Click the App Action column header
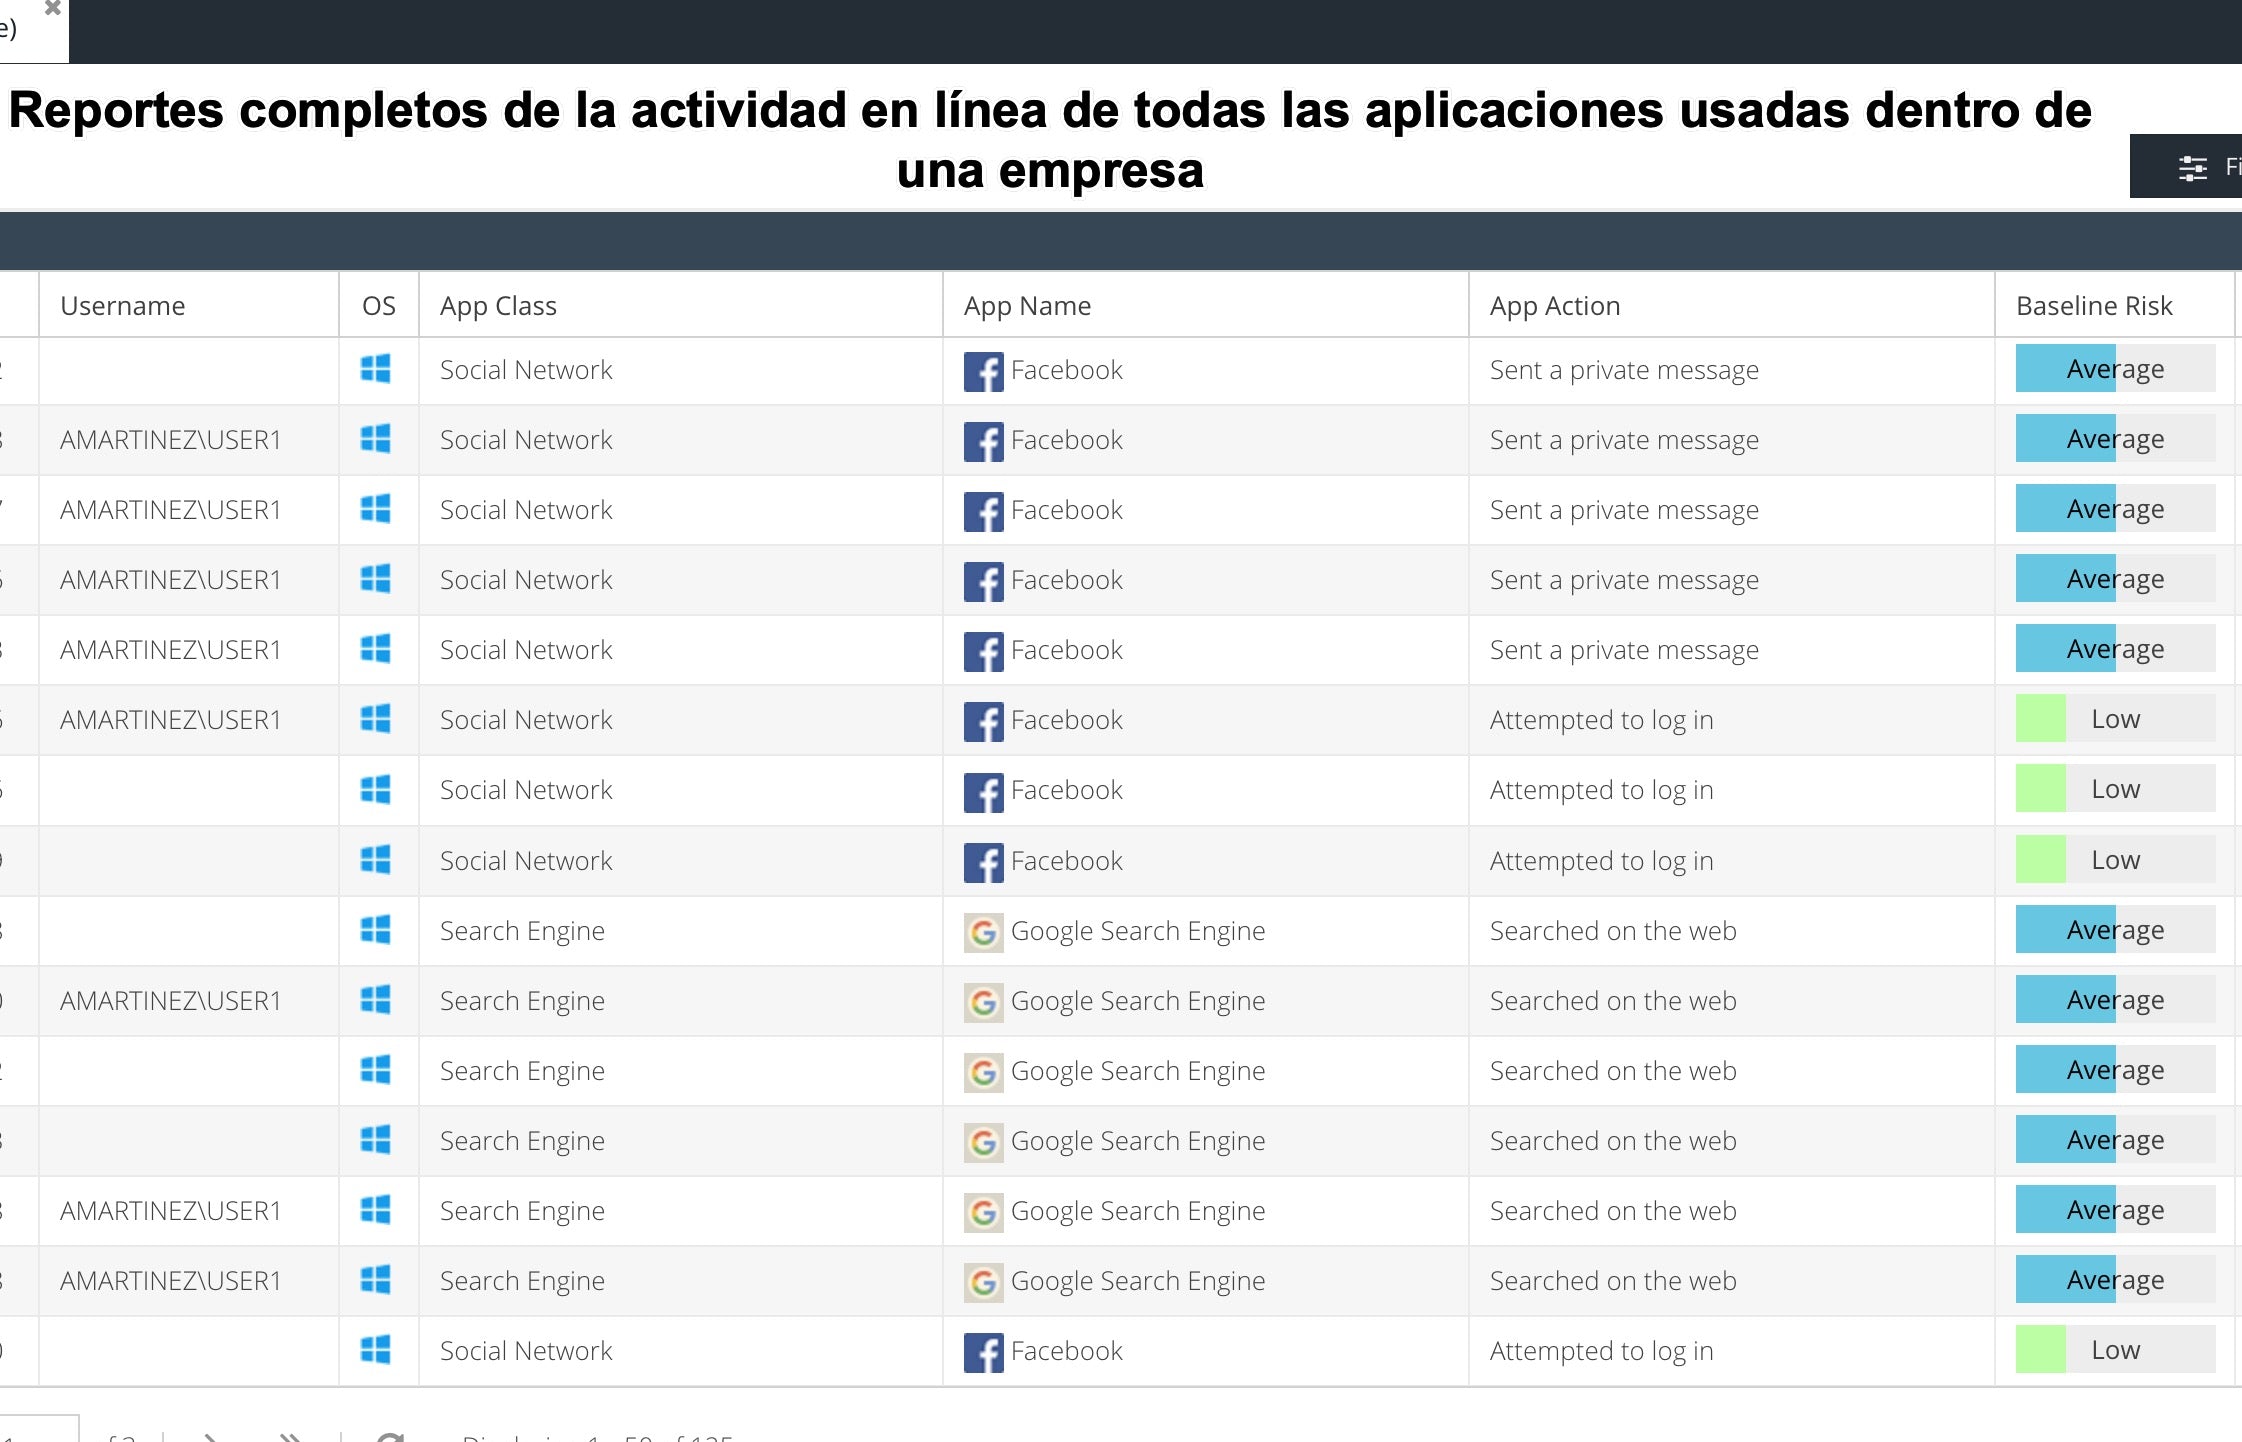Screen dimensions: 2242x1442 click(x=1554, y=305)
